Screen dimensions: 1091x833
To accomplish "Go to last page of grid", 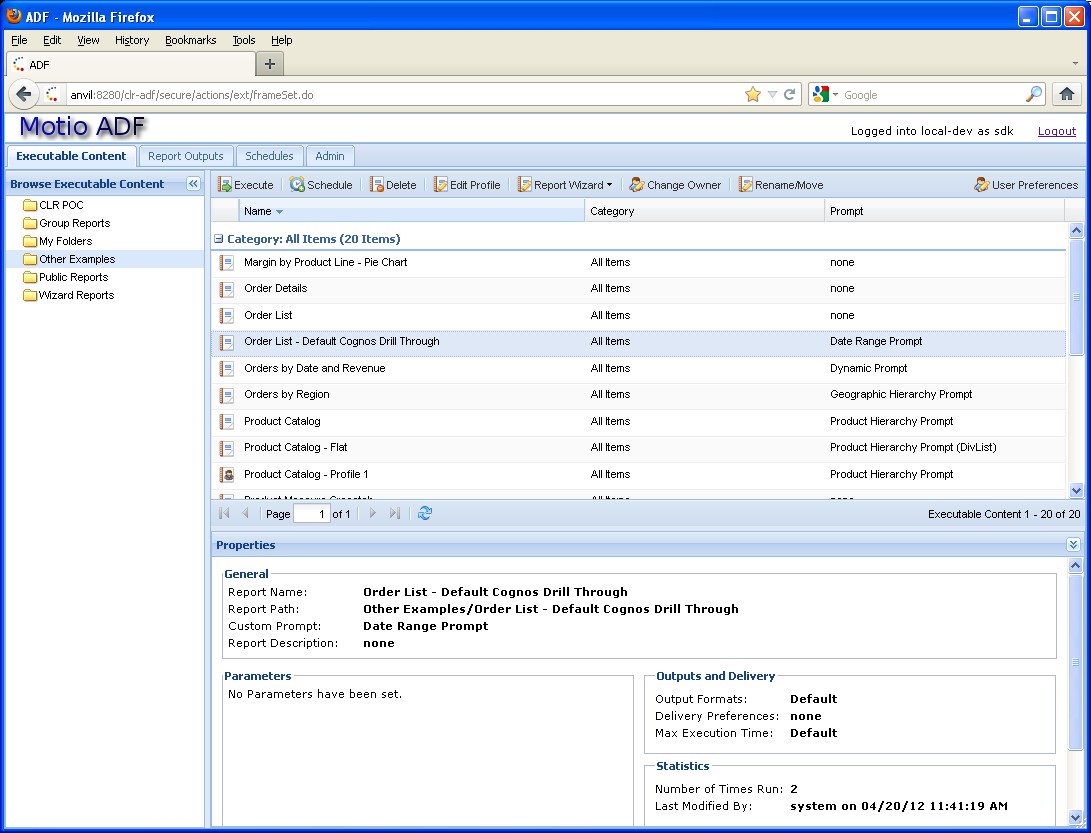I will 395,514.
